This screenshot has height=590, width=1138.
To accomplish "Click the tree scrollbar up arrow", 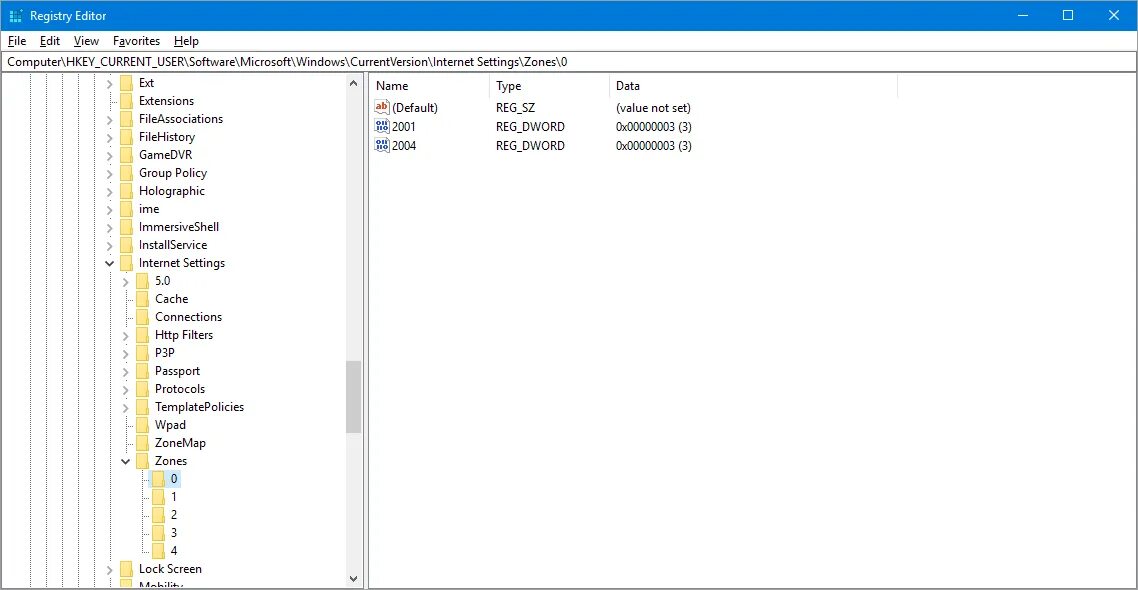I will (x=353, y=83).
